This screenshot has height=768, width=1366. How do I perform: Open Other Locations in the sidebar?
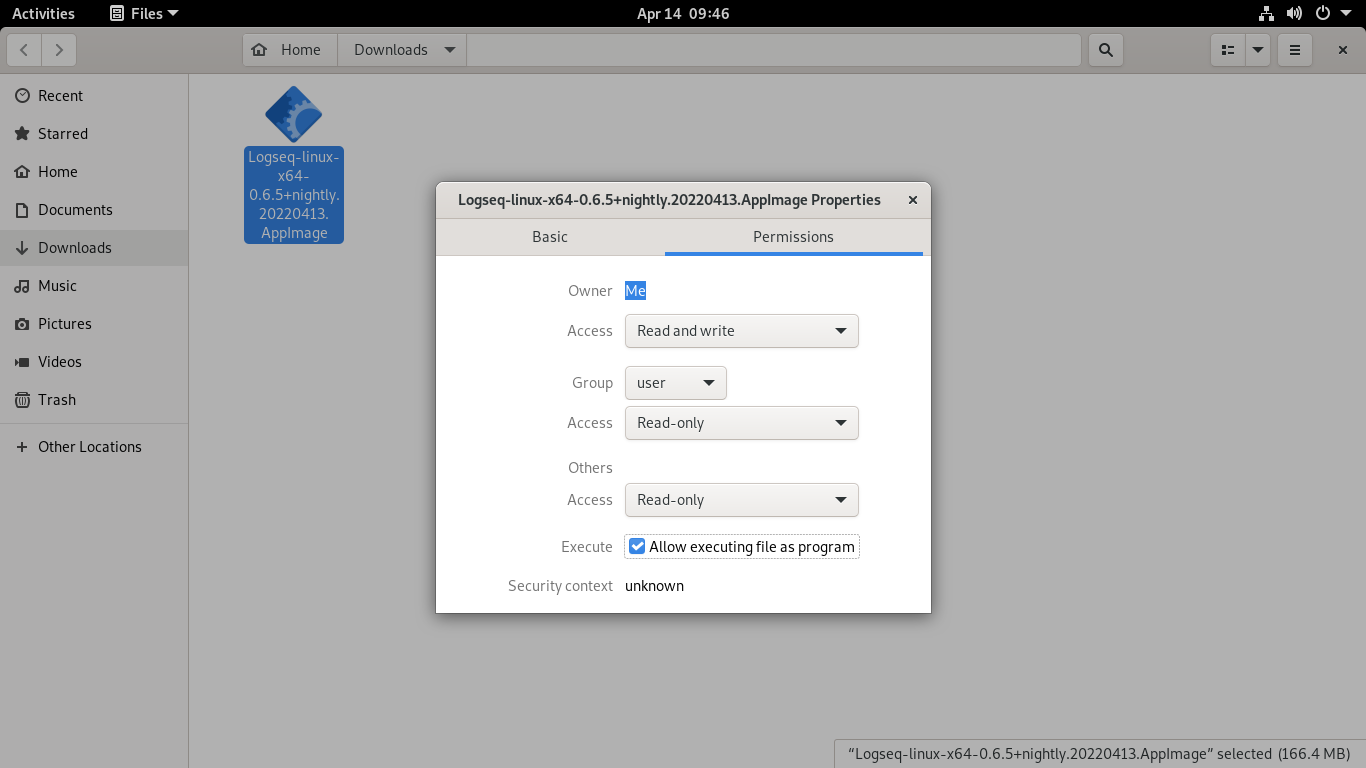[x=94, y=447]
